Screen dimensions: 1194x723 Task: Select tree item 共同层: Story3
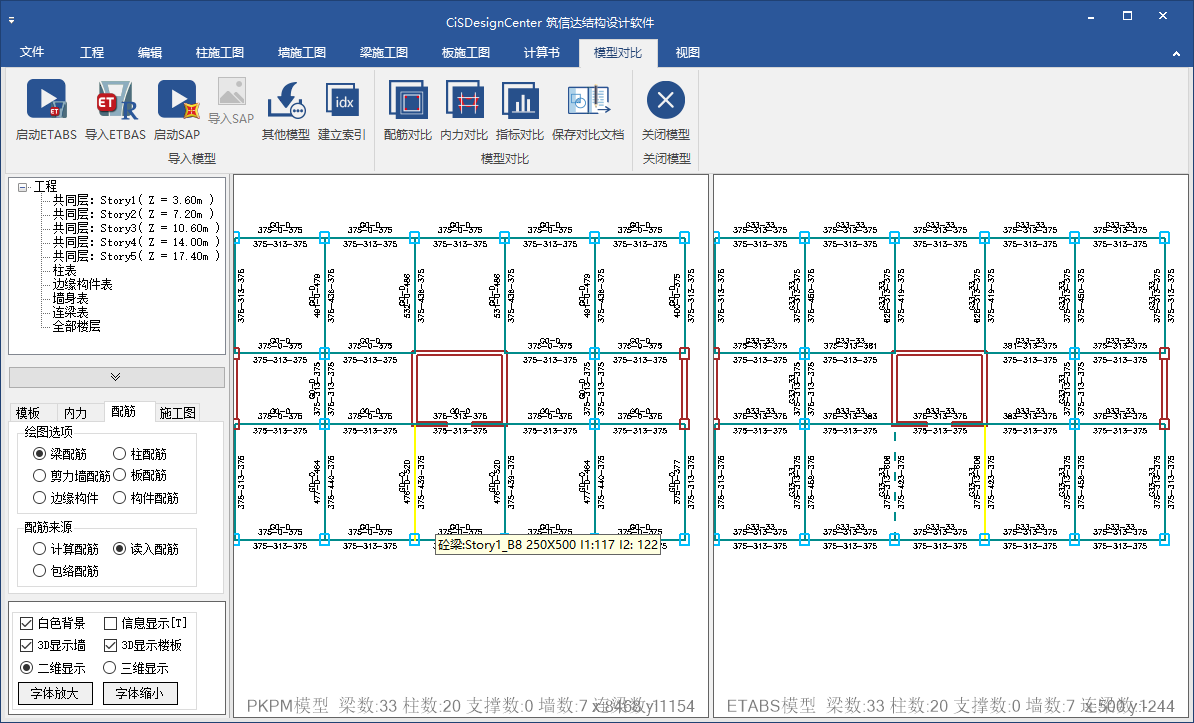click(x=136, y=228)
